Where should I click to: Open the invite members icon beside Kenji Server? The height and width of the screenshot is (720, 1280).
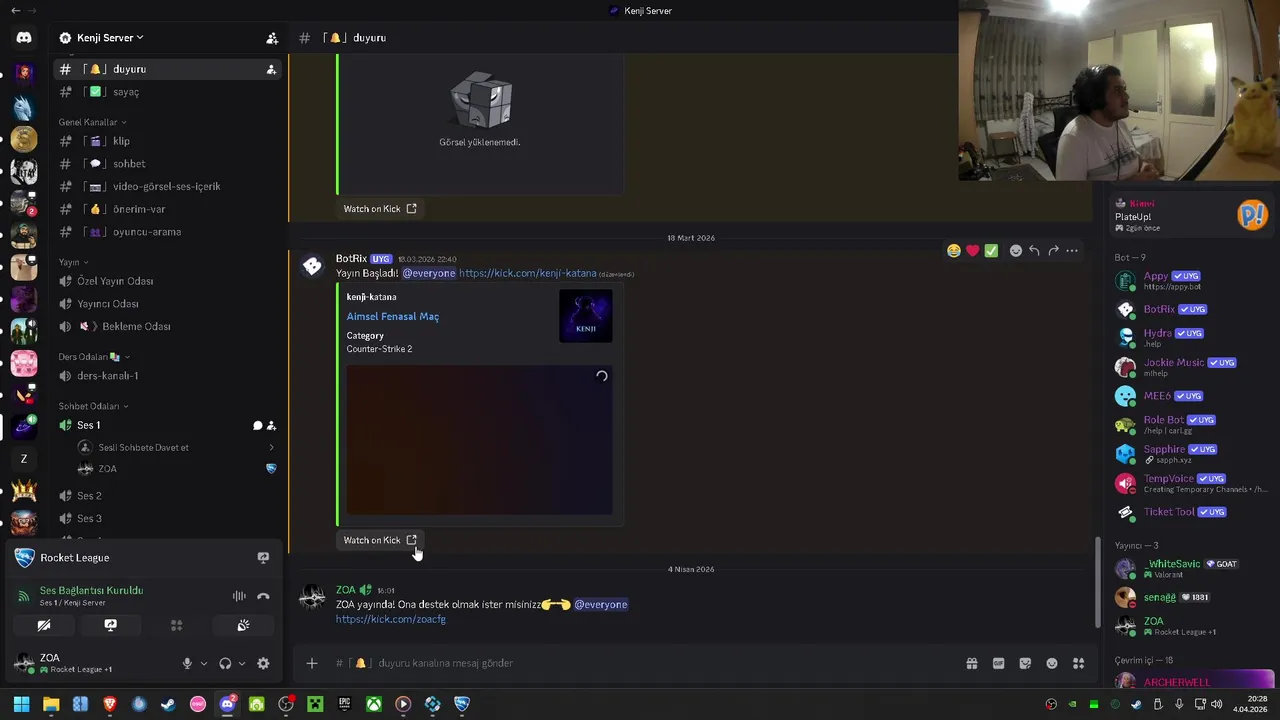pyautogui.click(x=272, y=38)
